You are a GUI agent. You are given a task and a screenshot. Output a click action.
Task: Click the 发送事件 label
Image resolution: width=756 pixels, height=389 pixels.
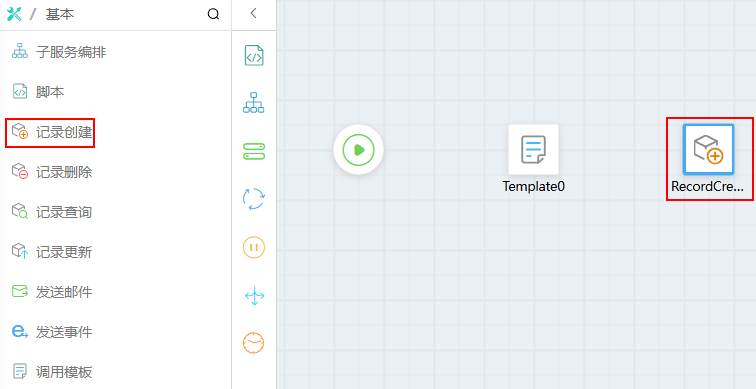(x=64, y=332)
